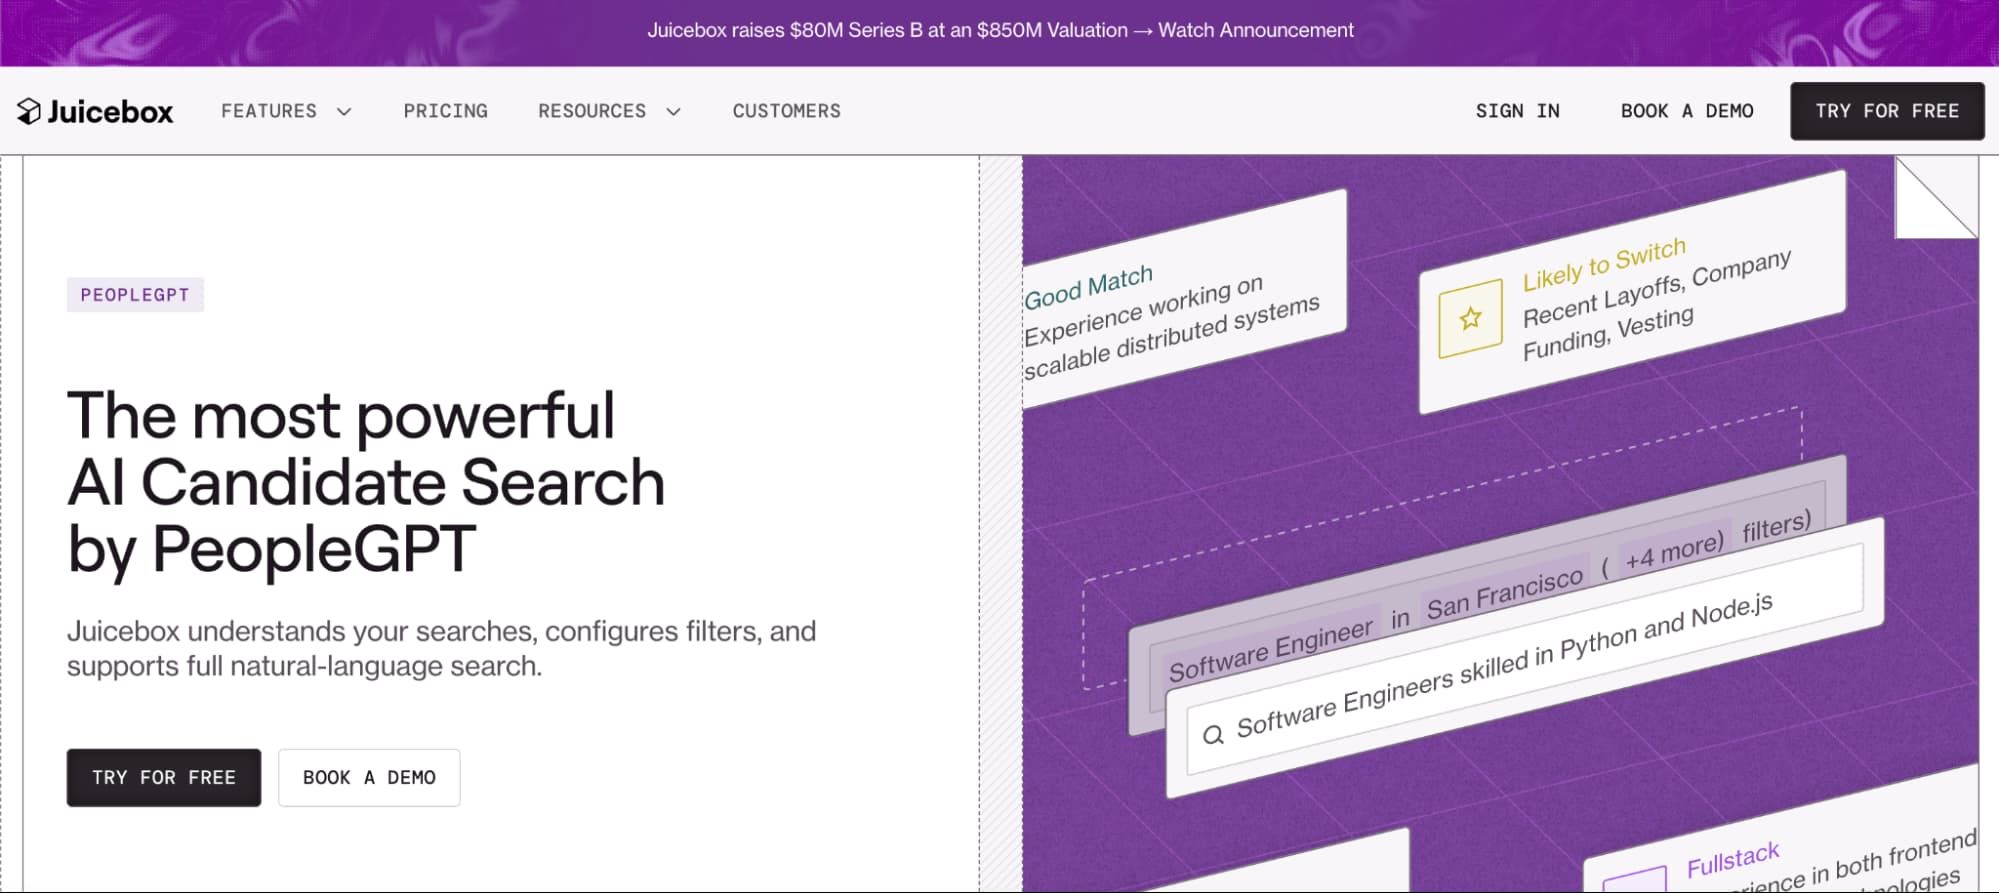Click the headline 'The most powerful'
Image resolution: width=1999 pixels, height=893 pixels.
pyautogui.click(x=341, y=415)
